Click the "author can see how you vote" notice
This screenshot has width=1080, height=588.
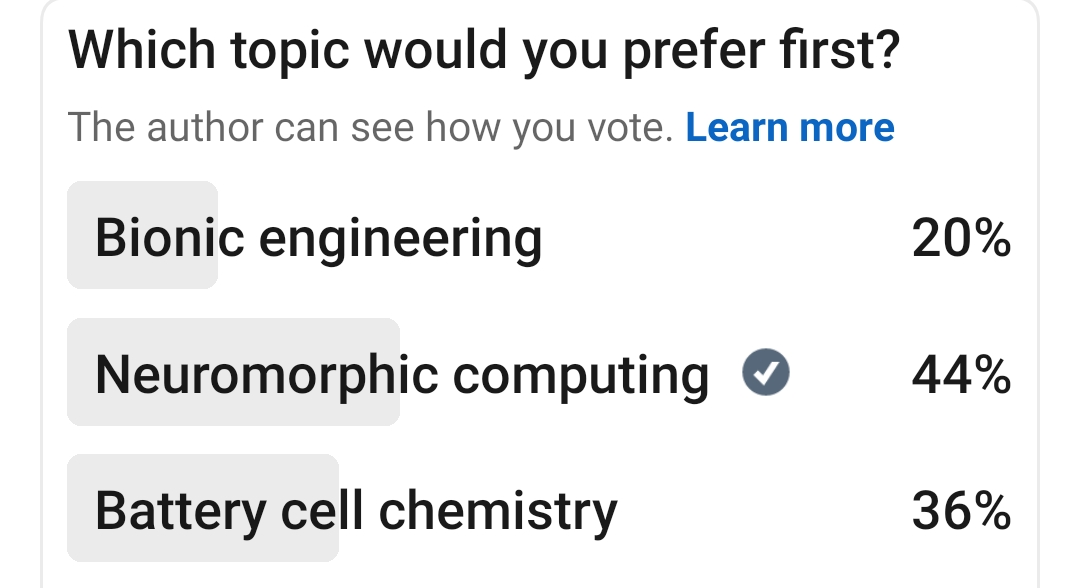370,128
